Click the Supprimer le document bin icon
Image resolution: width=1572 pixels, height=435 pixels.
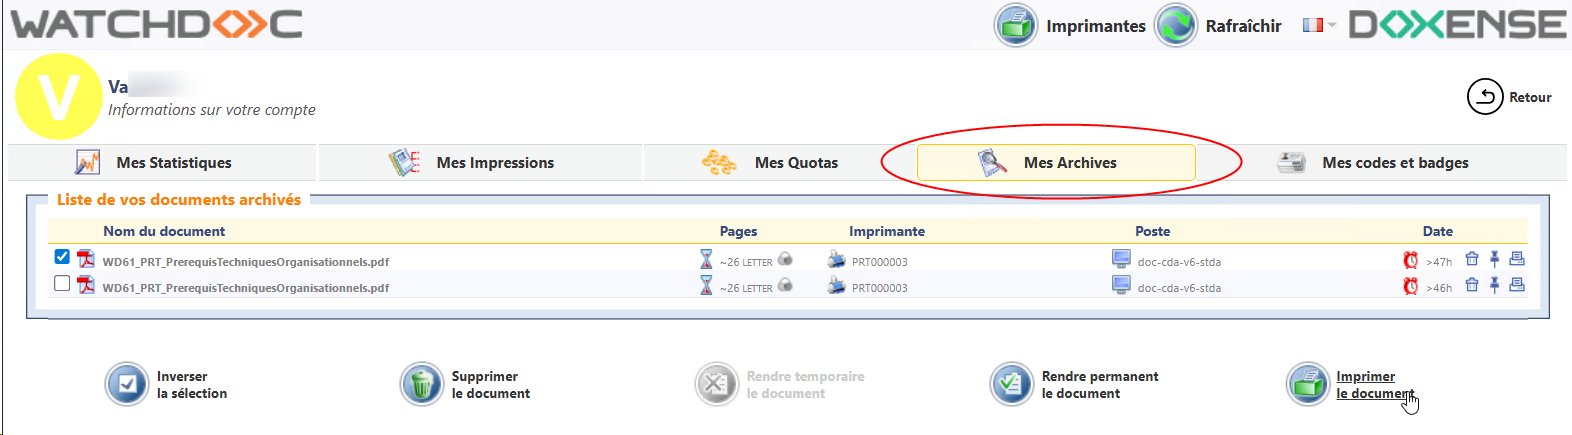pos(421,384)
